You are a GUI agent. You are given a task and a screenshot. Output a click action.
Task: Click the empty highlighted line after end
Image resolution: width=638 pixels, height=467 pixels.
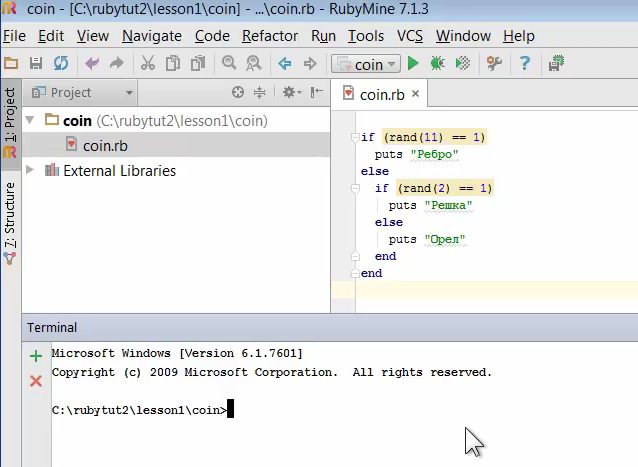[496, 290]
